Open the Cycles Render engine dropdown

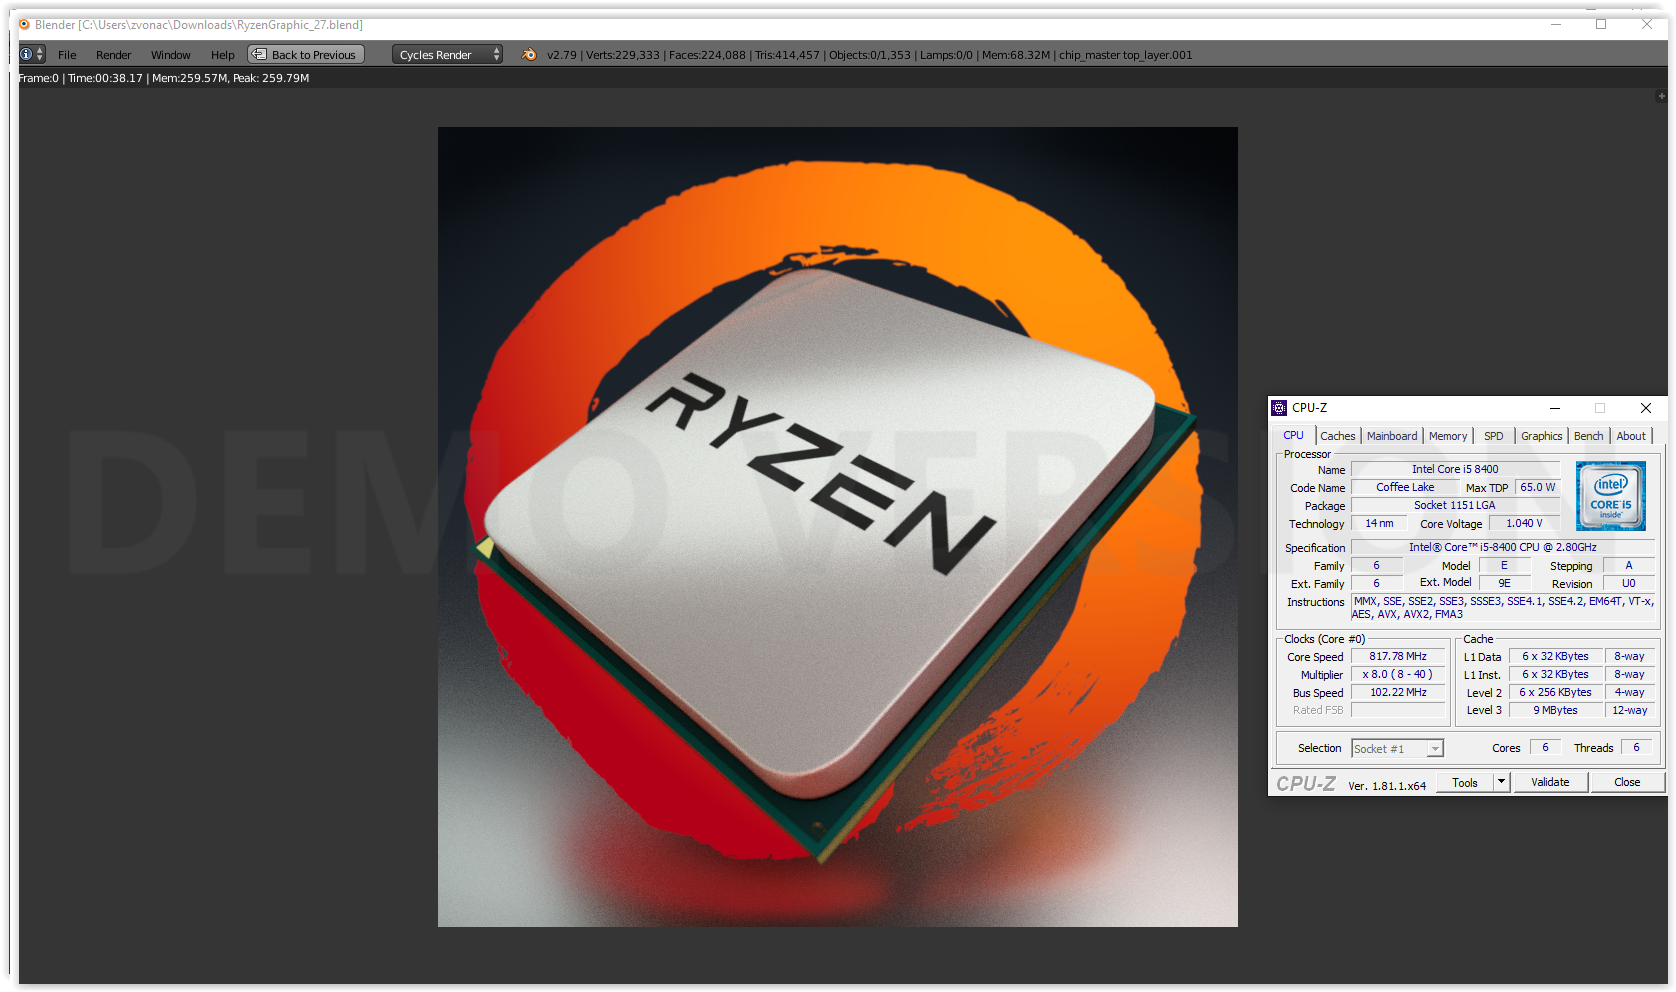(x=447, y=55)
